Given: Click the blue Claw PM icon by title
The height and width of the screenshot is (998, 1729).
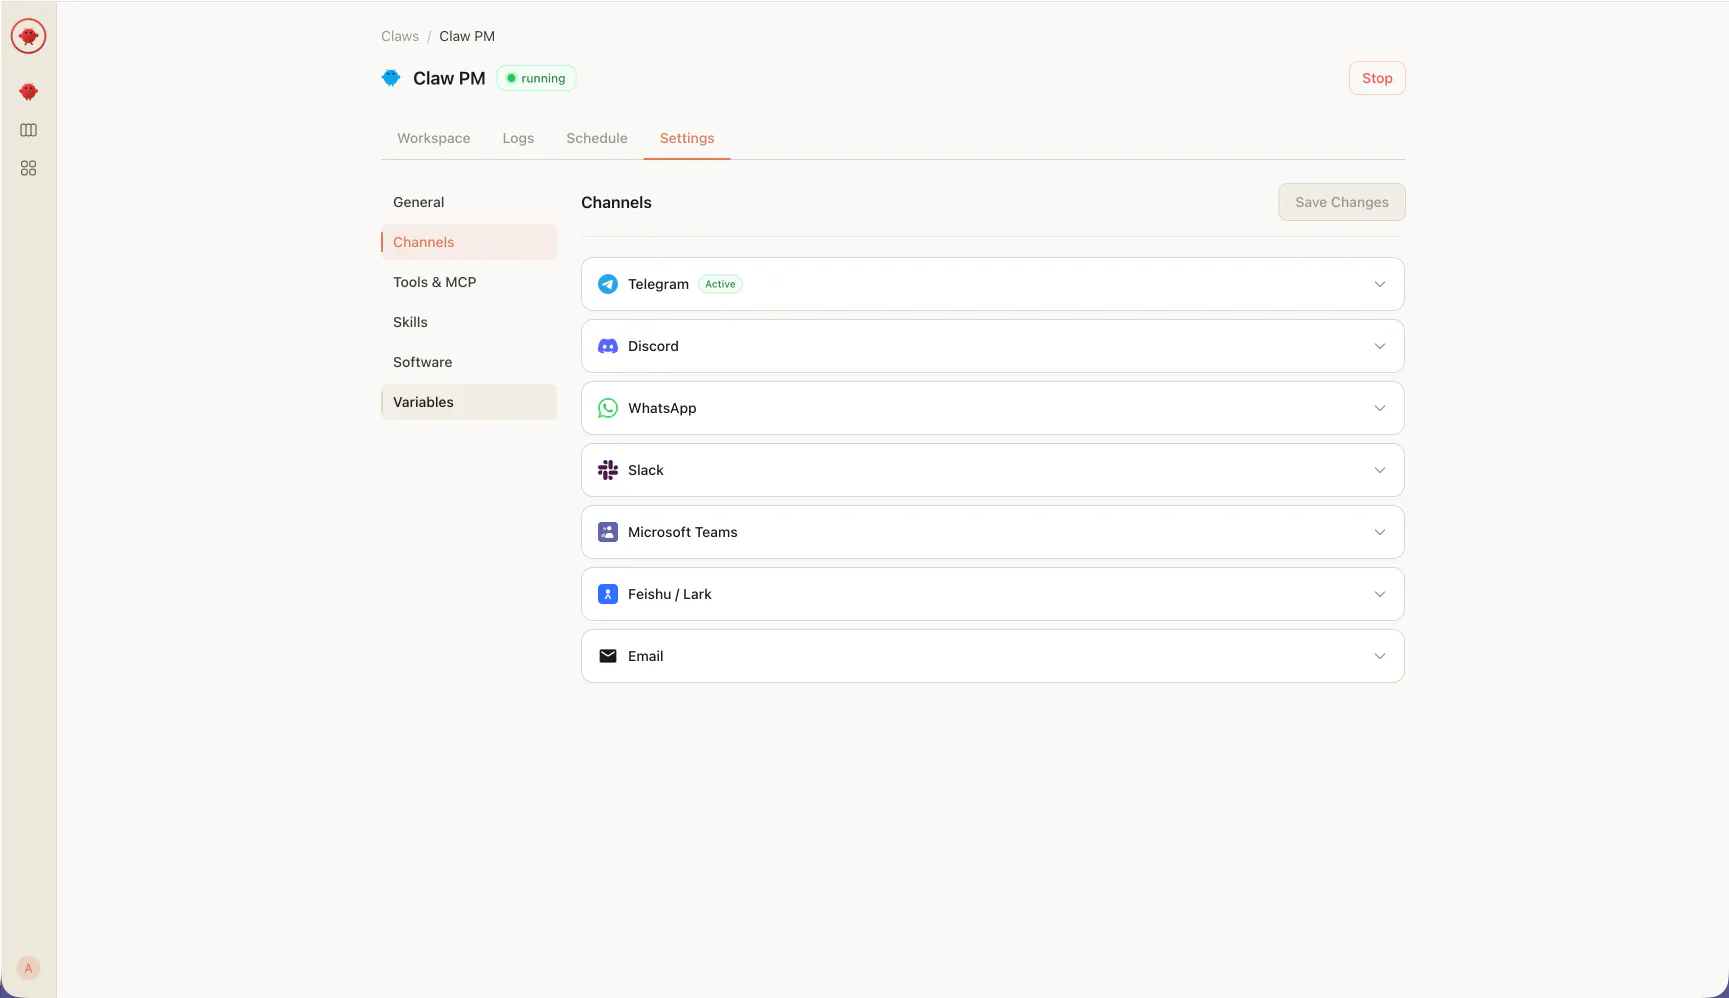Looking at the screenshot, I should [x=391, y=78].
